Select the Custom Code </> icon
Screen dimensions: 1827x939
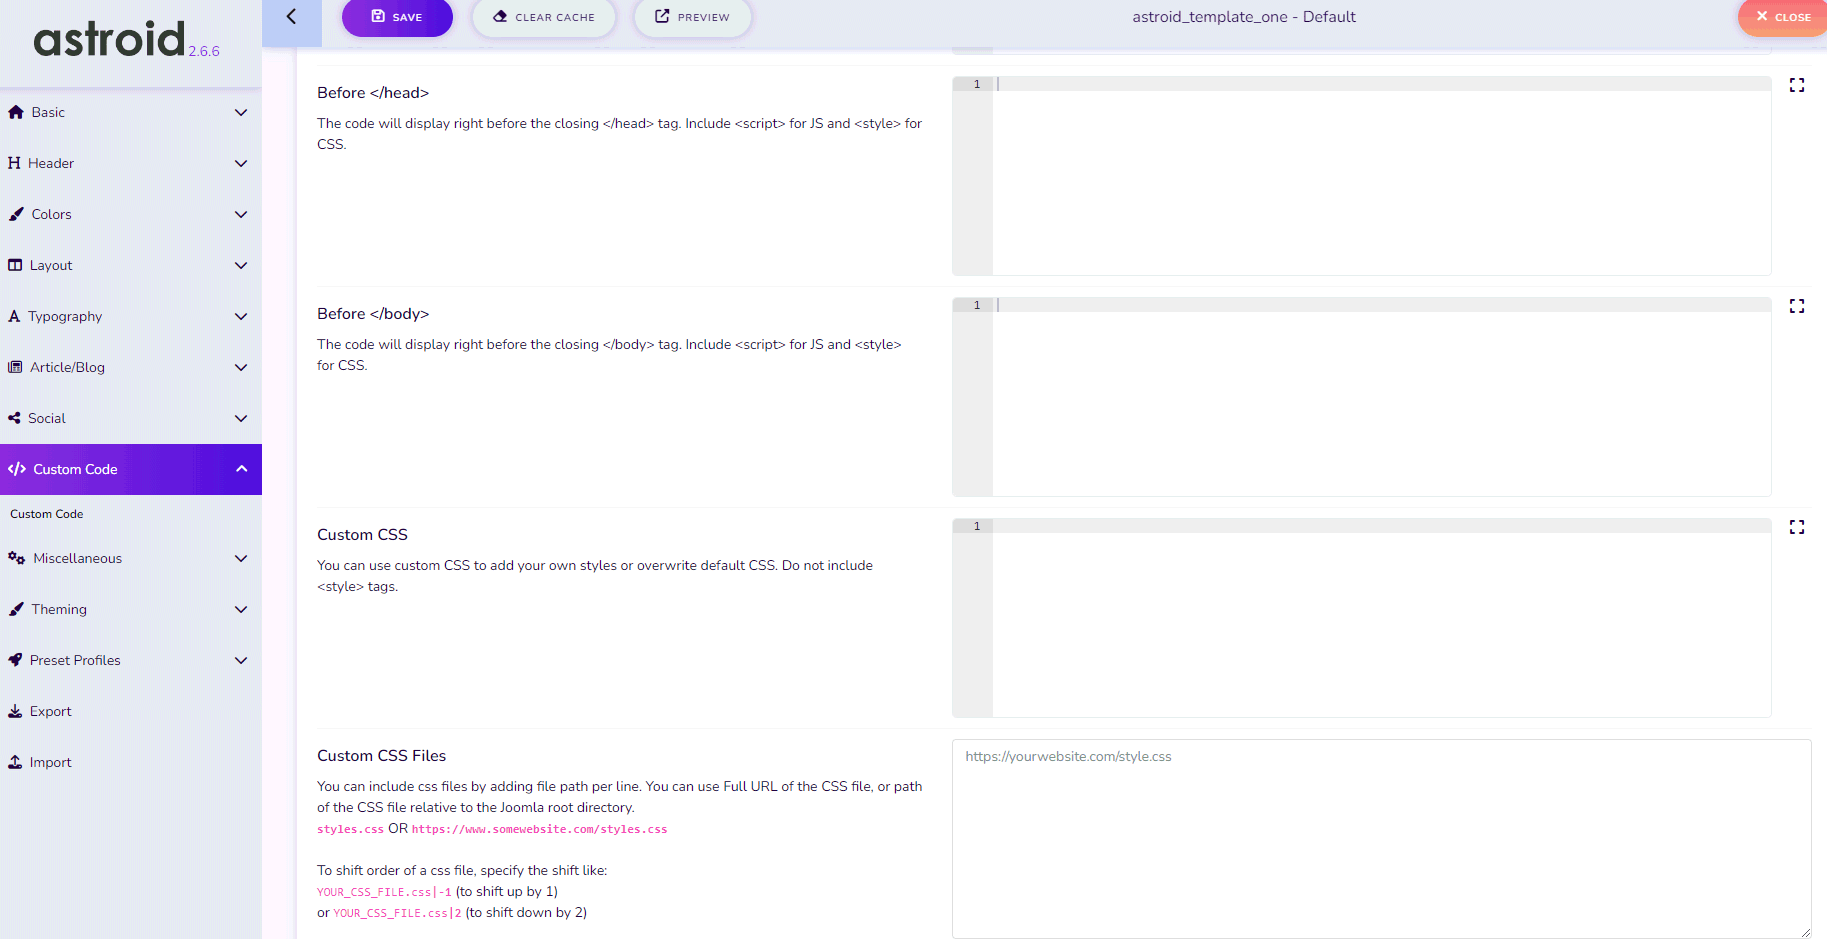(x=16, y=468)
